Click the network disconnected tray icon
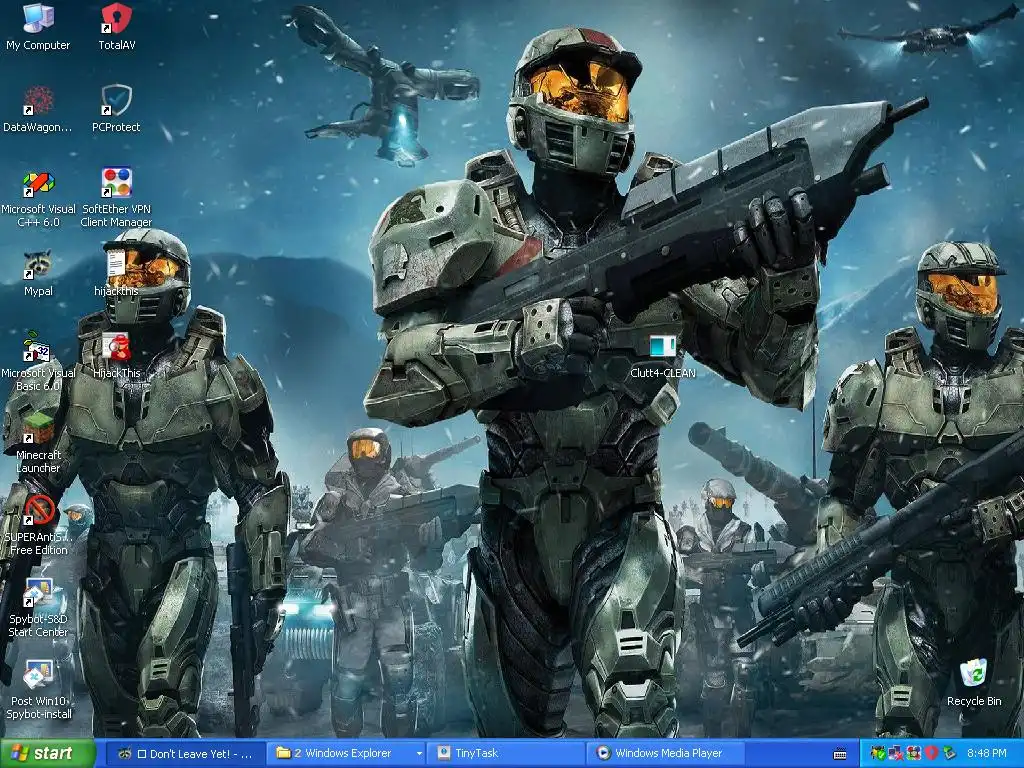Image resolution: width=1024 pixels, height=768 pixels. coord(895,754)
